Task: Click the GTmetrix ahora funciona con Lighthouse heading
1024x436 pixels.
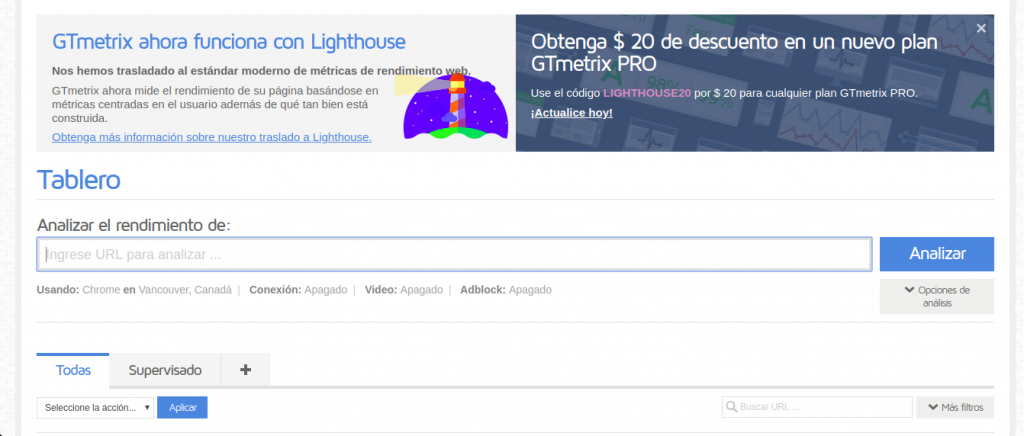Action: click(229, 42)
